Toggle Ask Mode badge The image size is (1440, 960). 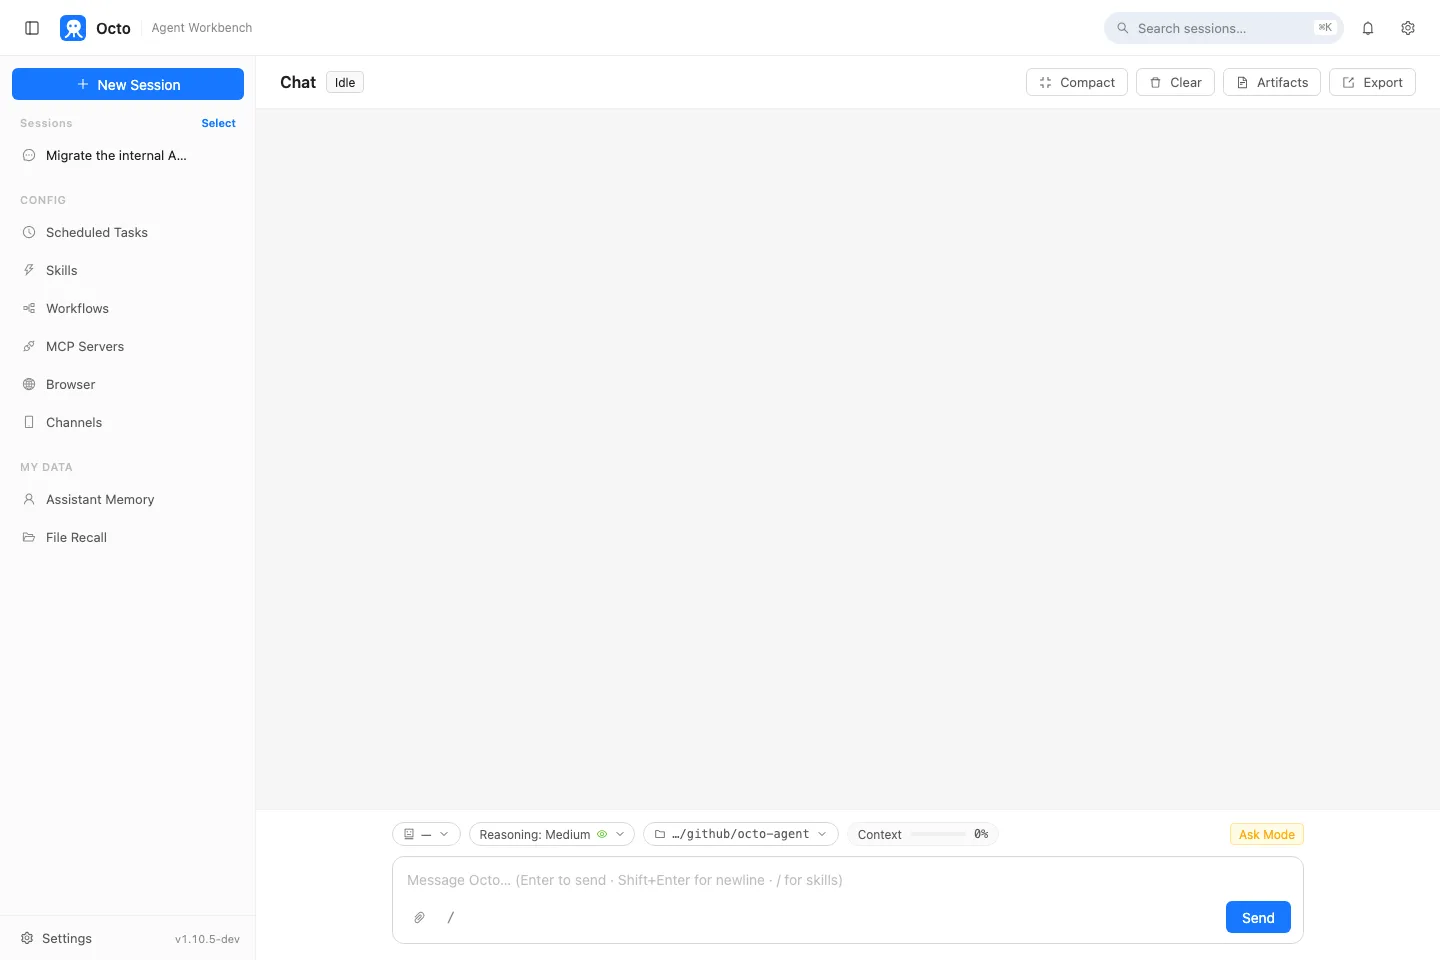(1266, 834)
